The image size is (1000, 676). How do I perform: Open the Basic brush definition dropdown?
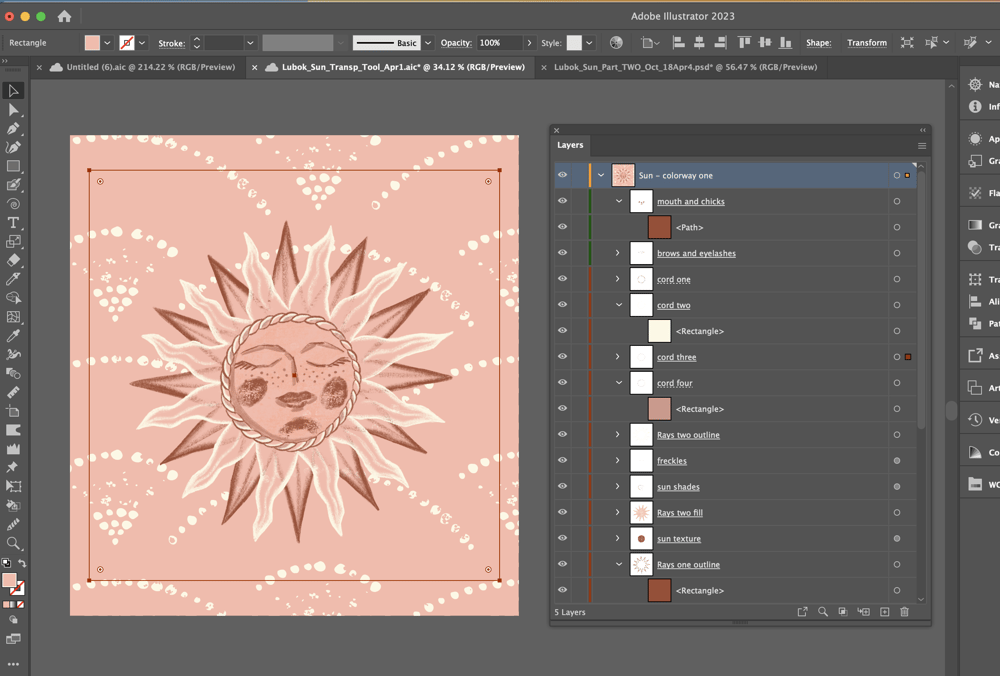(x=428, y=43)
